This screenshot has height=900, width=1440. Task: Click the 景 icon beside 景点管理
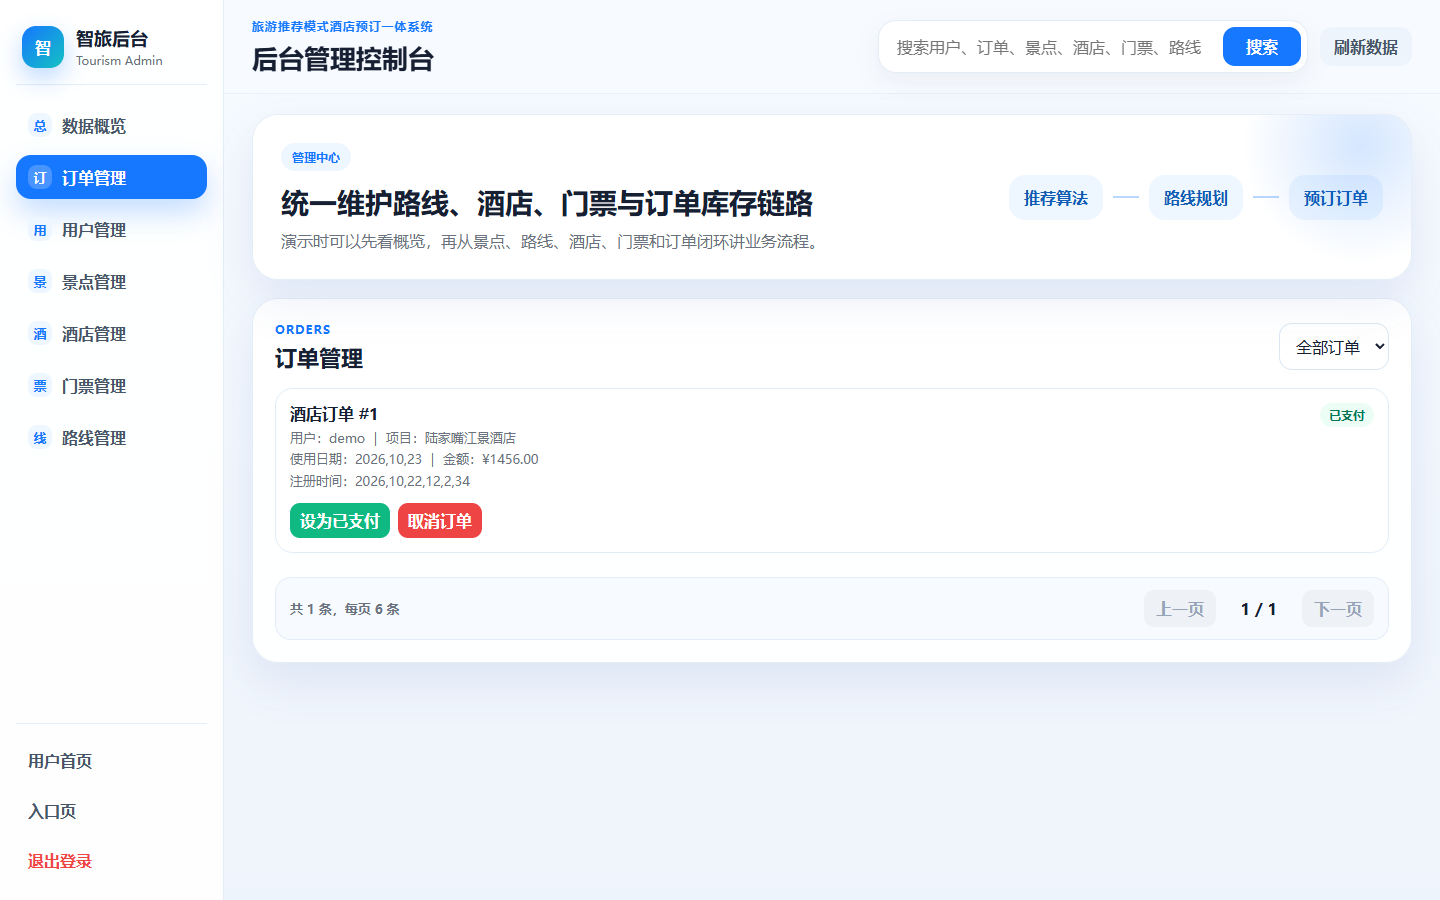click(40, 282)
